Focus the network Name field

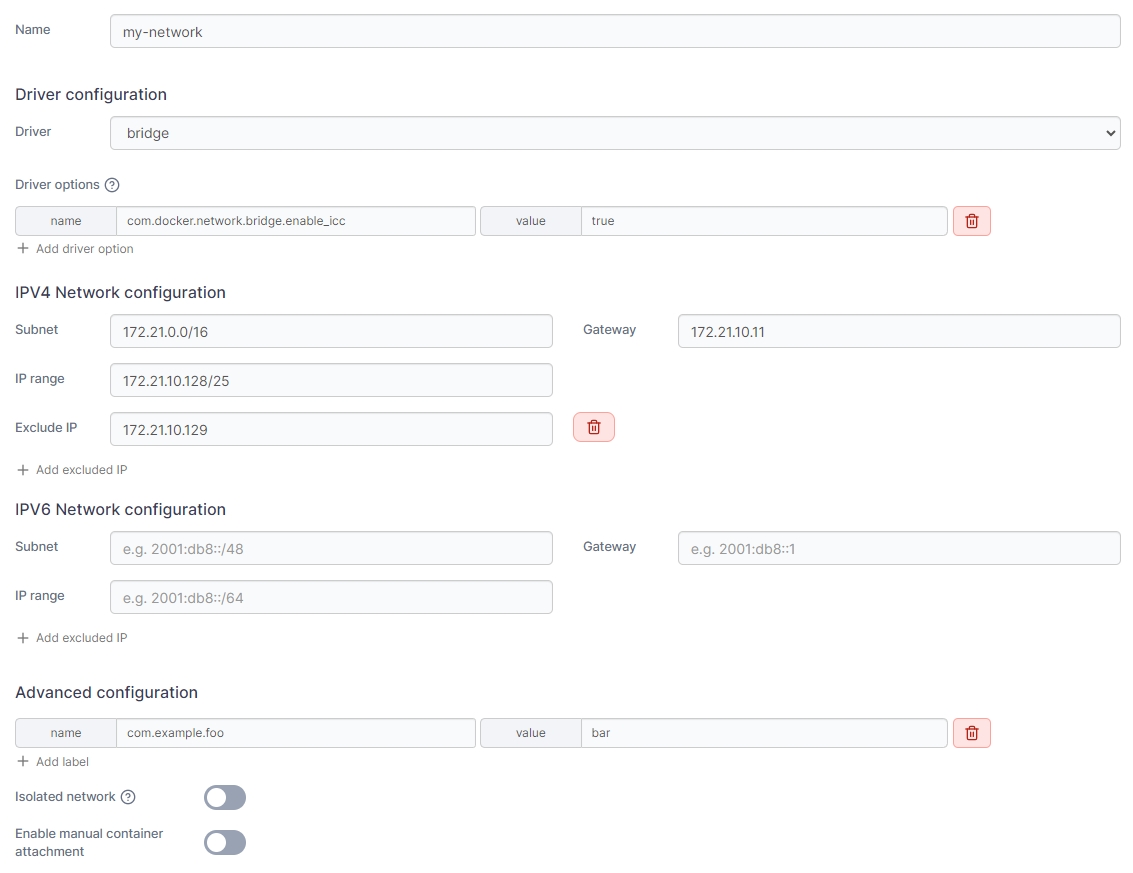pos(614,32)
